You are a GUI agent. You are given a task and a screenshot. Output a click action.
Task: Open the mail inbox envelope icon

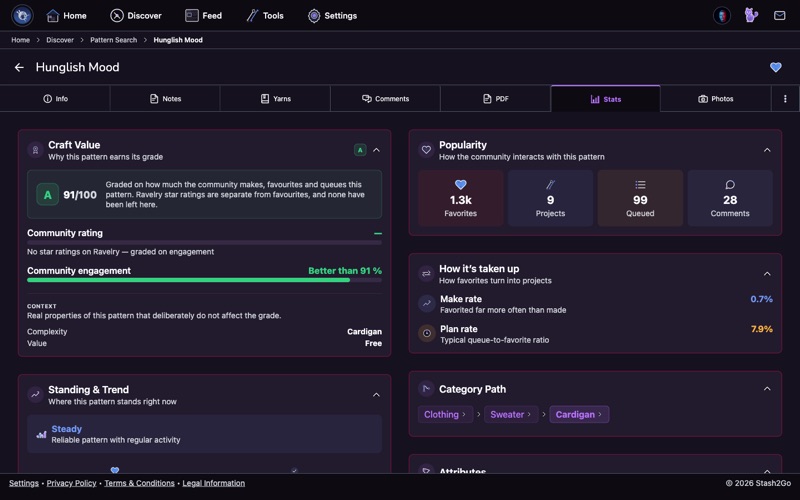click(780, 16)
